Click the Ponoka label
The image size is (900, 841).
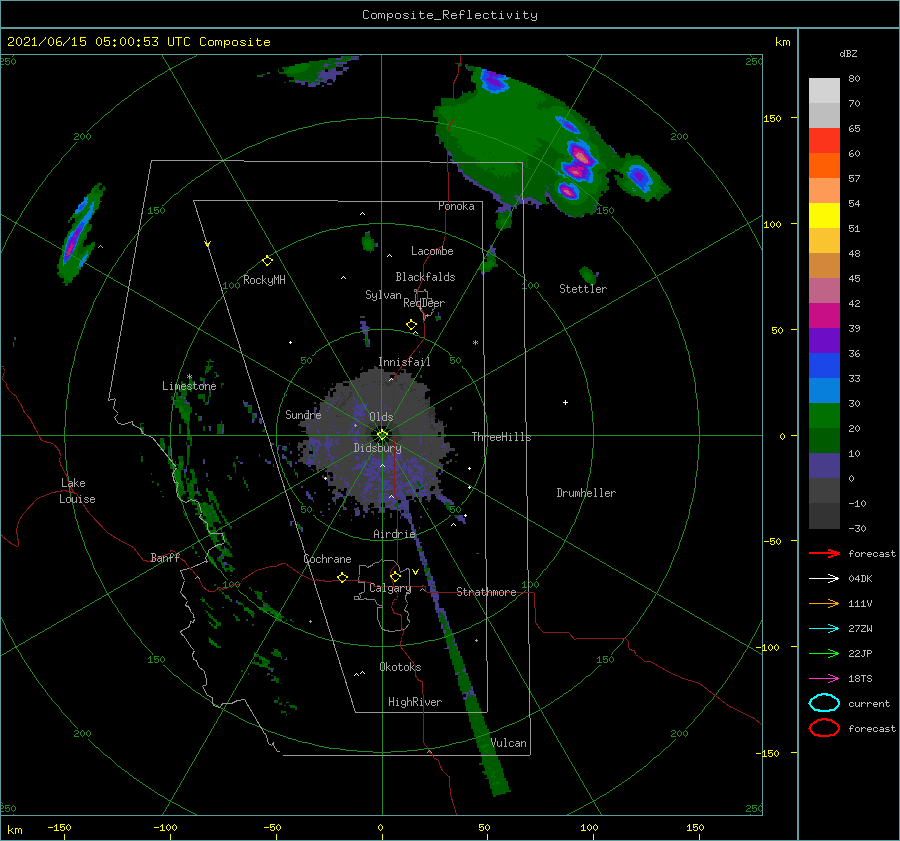coord(456,206)
